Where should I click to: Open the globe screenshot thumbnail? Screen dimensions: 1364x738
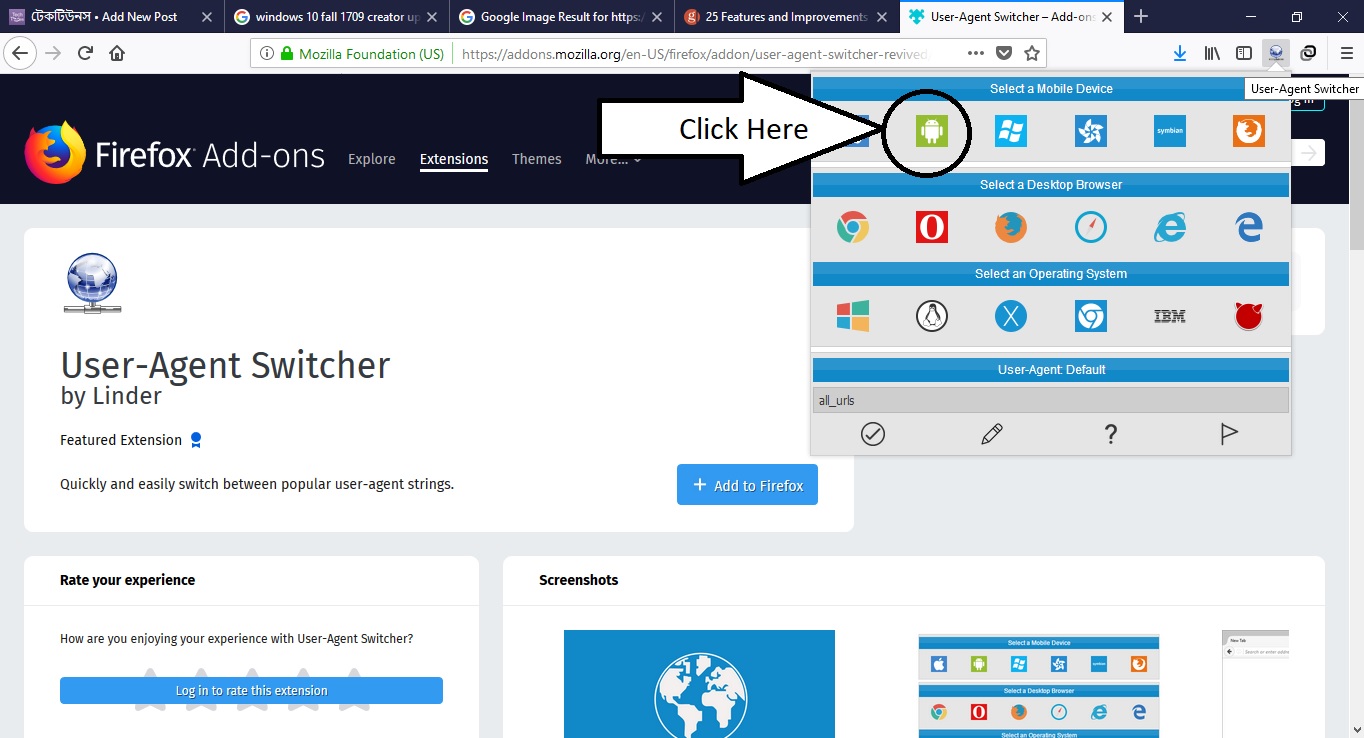pyautogui.click(x=699, y=684)
